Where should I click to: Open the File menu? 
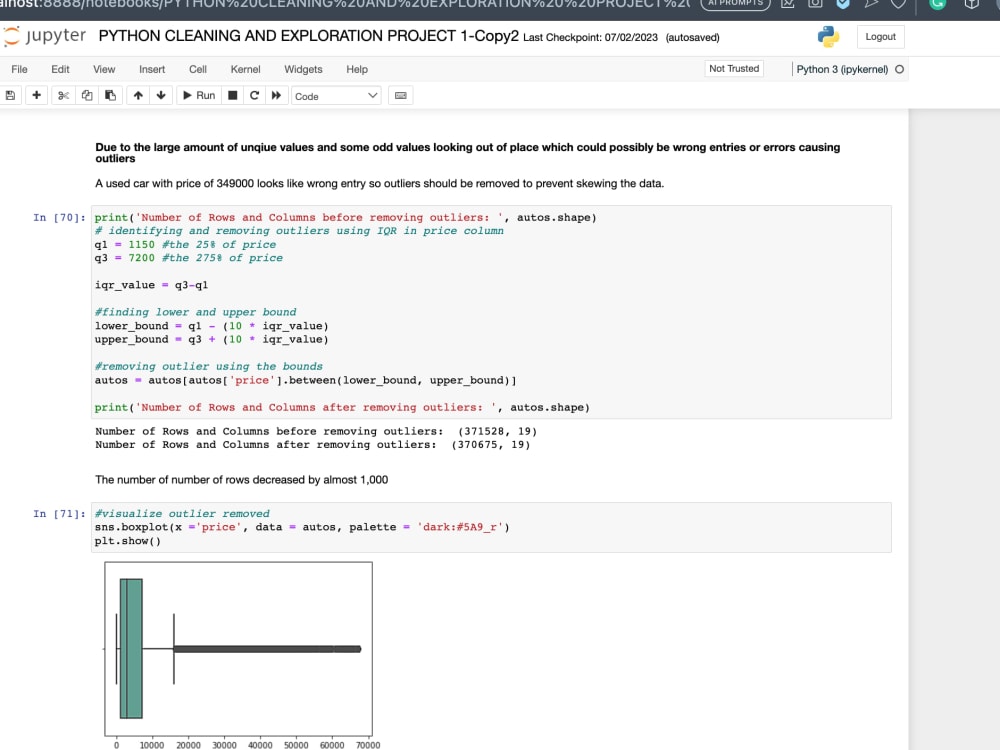point(19,69)
